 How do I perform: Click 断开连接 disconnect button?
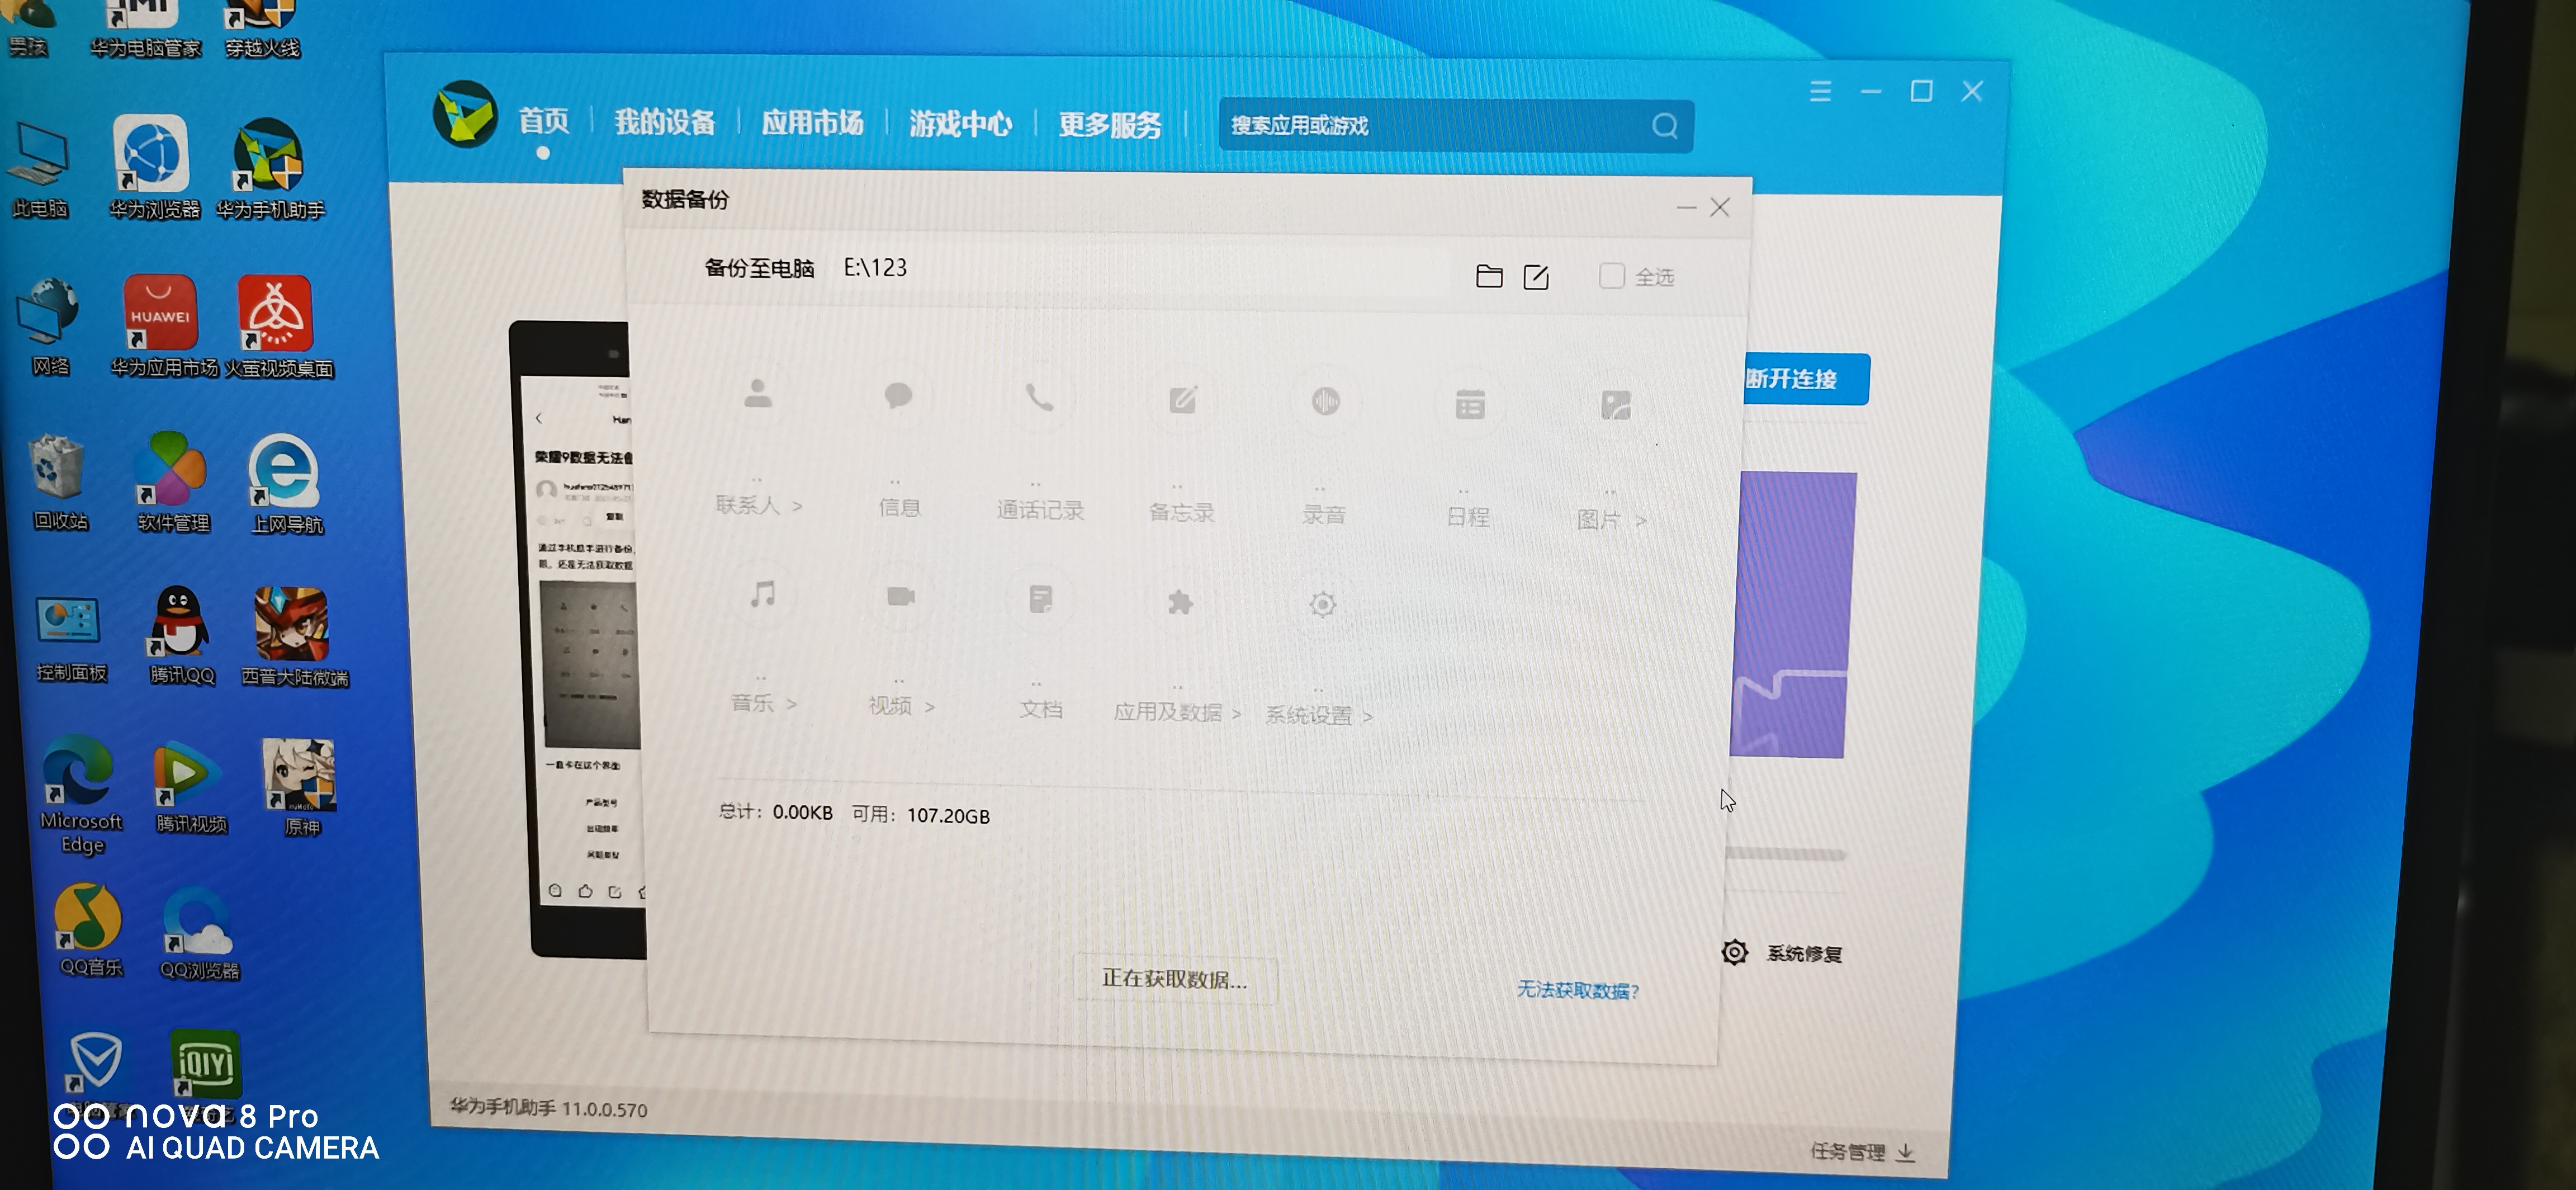[1806, 379]
